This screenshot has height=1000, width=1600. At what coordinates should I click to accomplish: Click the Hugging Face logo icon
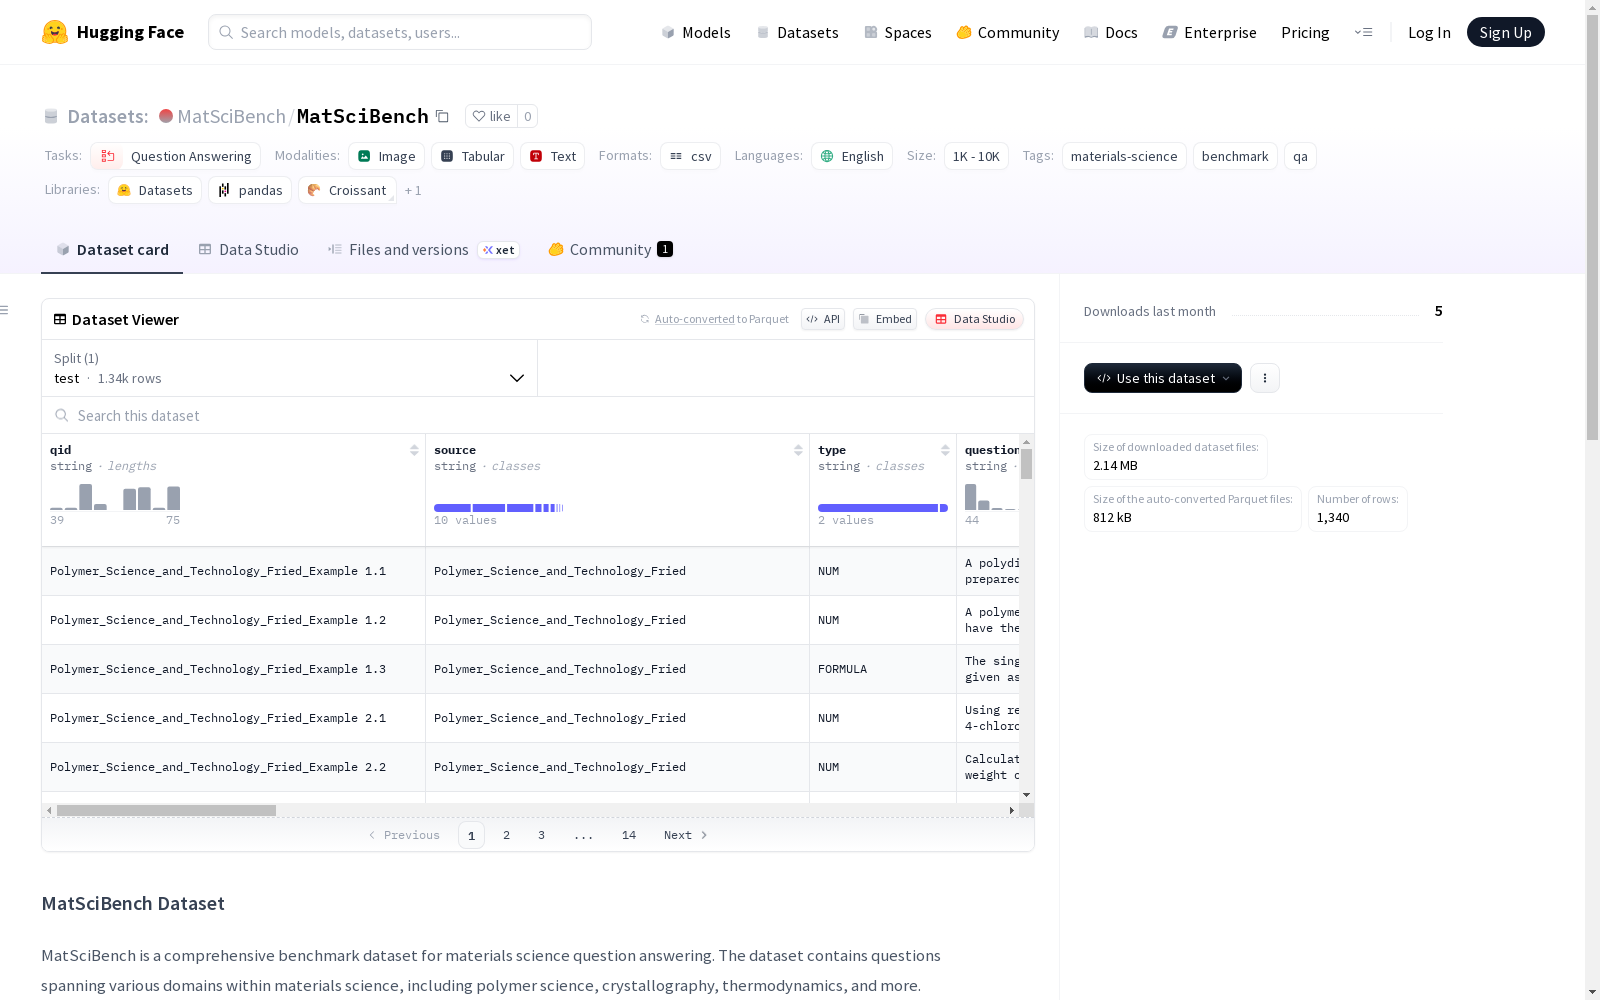pyautogui.click(x=55, y=32)
